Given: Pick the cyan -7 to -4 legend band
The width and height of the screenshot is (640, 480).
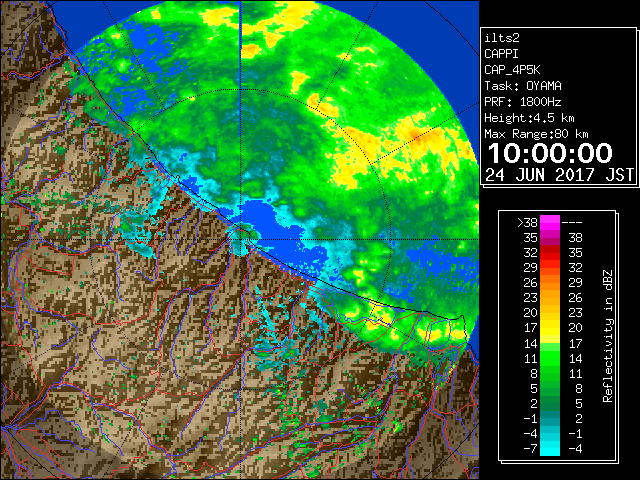Looking at the screenshot, I should pos(550,448).
